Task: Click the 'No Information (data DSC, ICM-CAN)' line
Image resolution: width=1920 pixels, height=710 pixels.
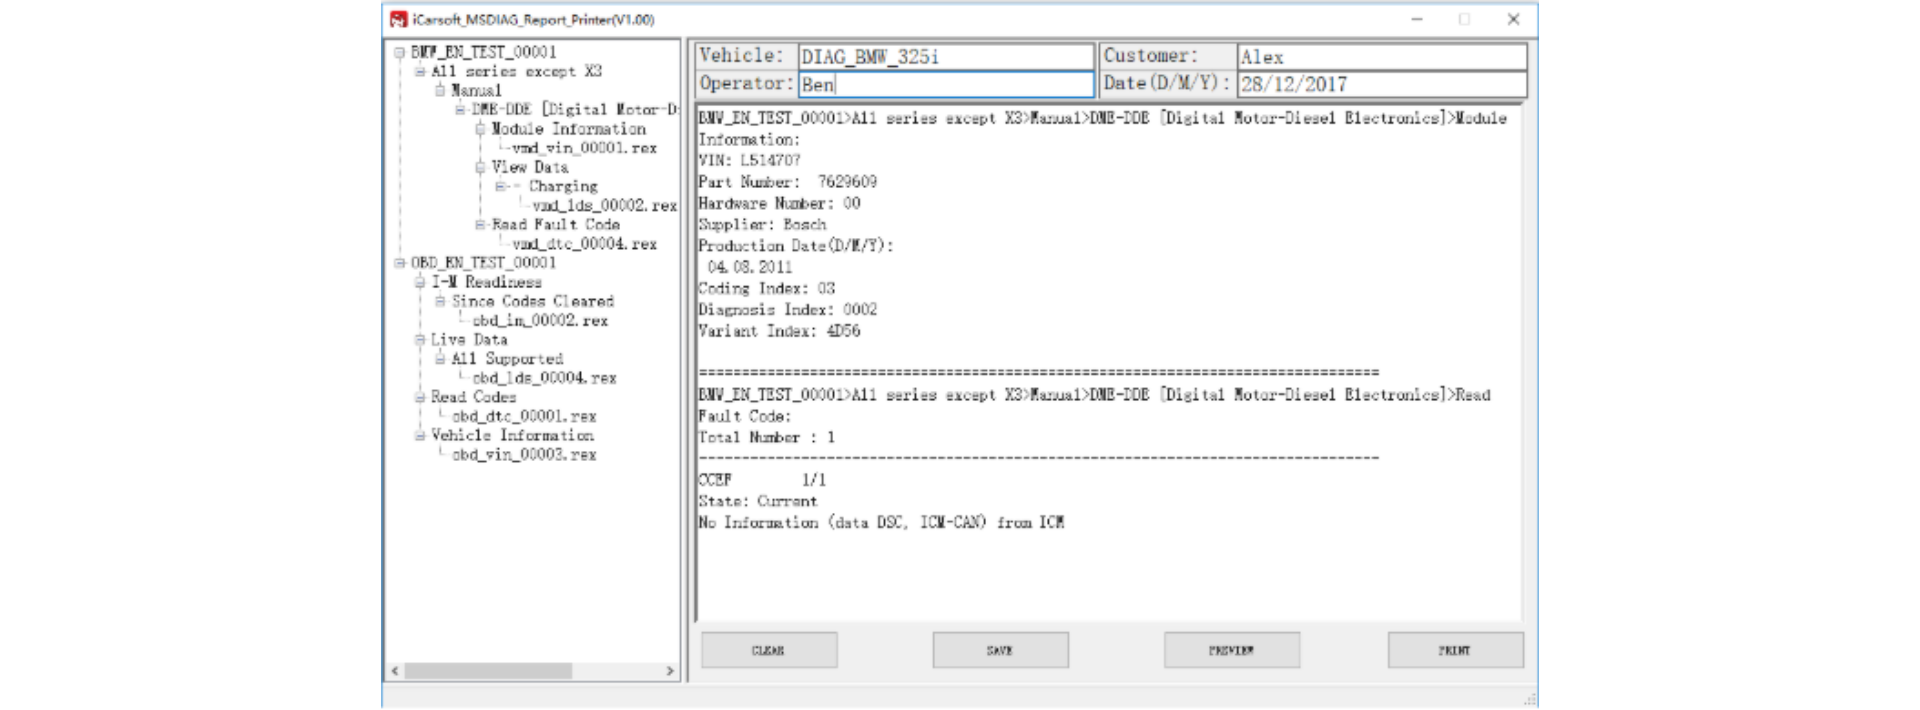Action: tap(881, 522)
